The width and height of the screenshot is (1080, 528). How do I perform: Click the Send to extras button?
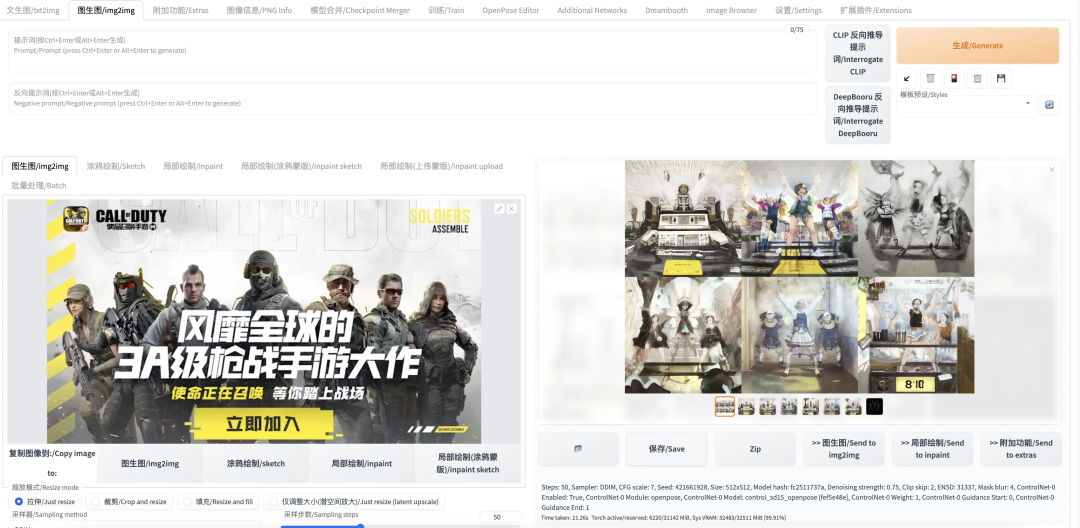pyautogui.click(x=1021, y=449)
